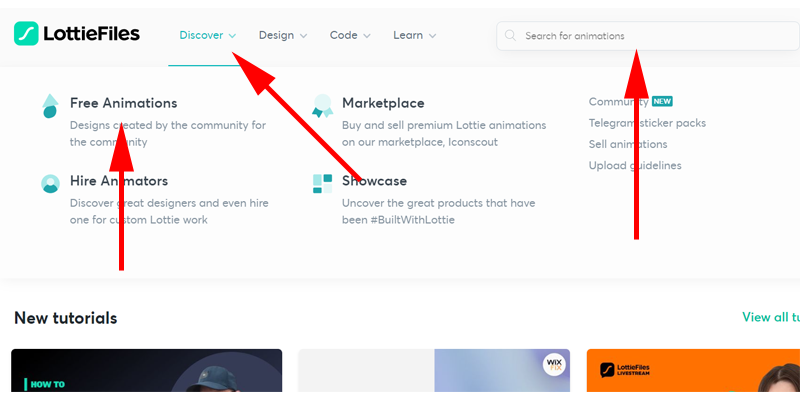800x400 pixels.
Task: Open the Community link
Action: 618,102
